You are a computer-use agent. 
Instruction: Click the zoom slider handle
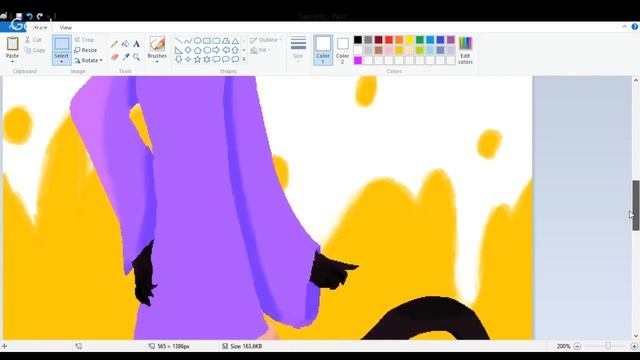coord(608,346)
